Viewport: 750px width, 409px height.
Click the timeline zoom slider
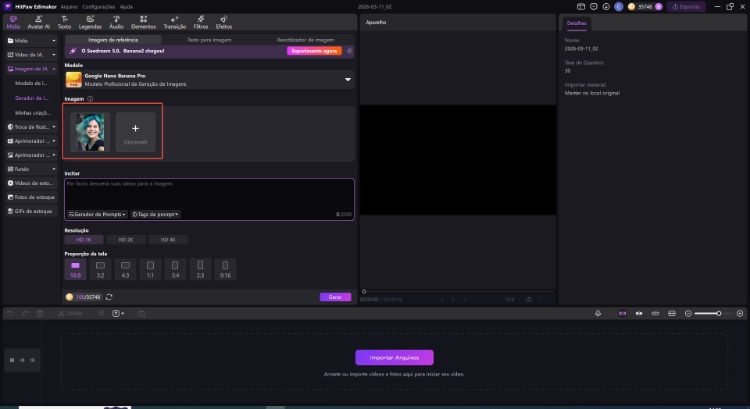point(707,313)
